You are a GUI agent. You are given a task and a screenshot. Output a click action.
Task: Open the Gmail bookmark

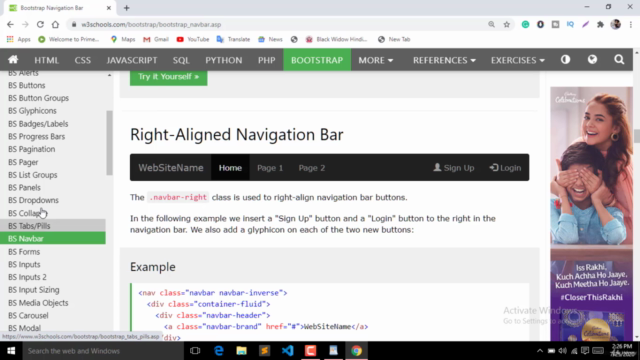click(156, 39)
